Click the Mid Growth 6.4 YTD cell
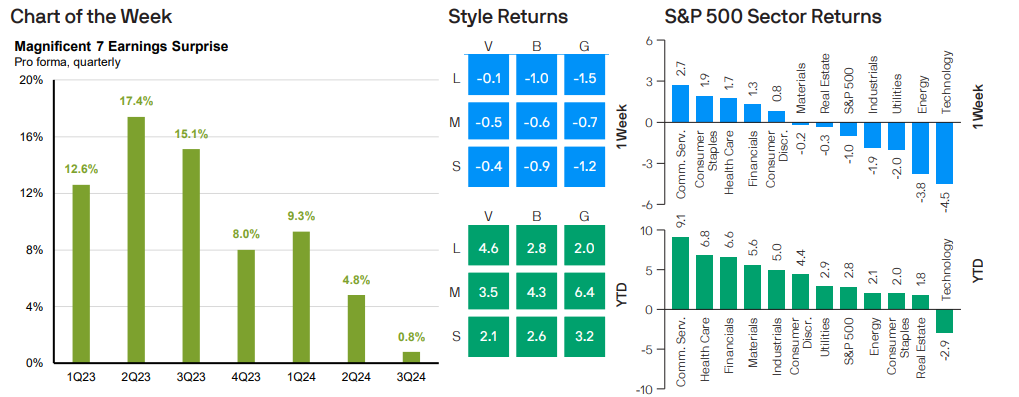The image size is (1019, 397). [585, 293]
